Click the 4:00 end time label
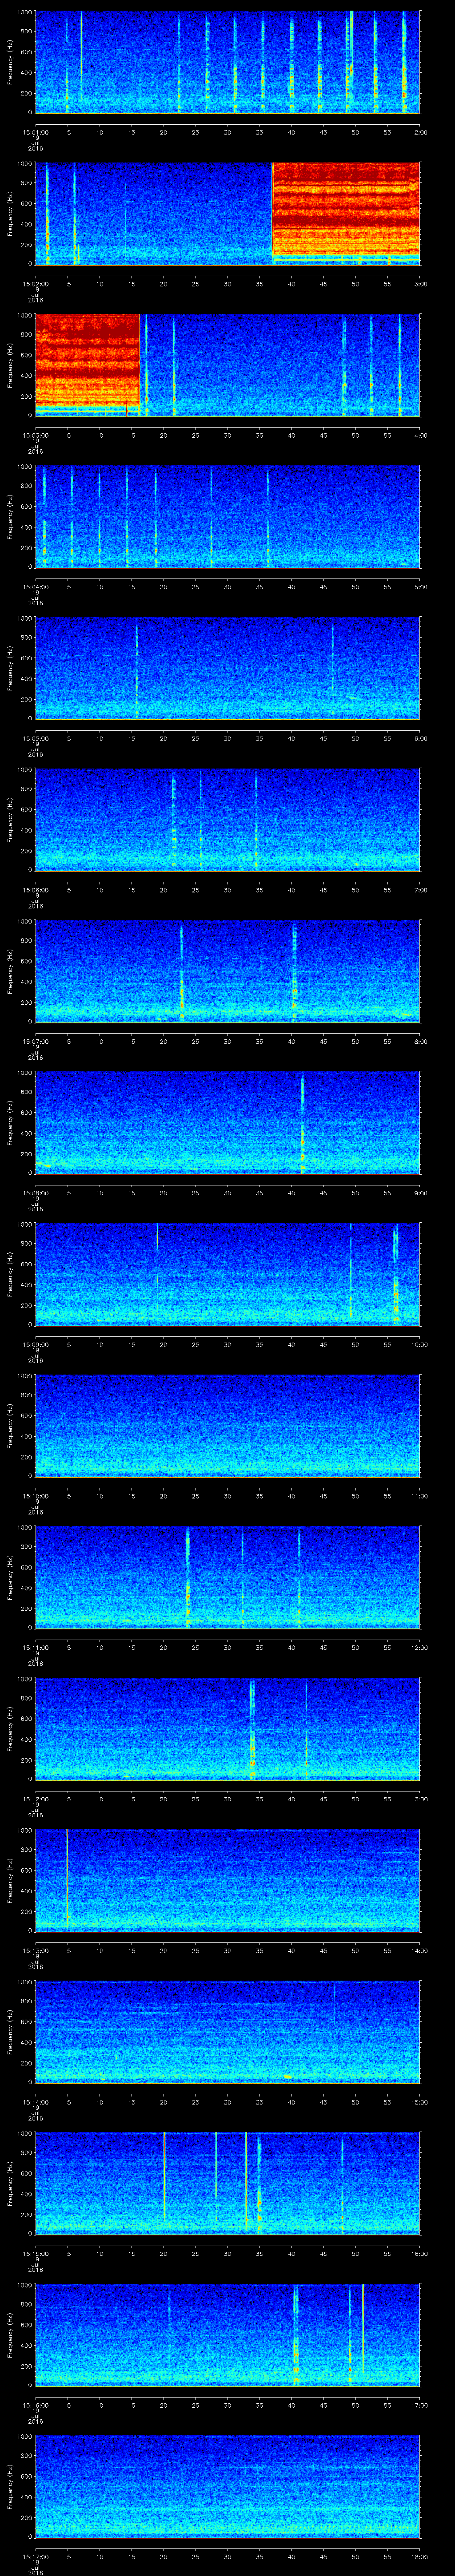The width and height of the screenshot is (455, 2576). pyautogui.click(x=420, y=435)
